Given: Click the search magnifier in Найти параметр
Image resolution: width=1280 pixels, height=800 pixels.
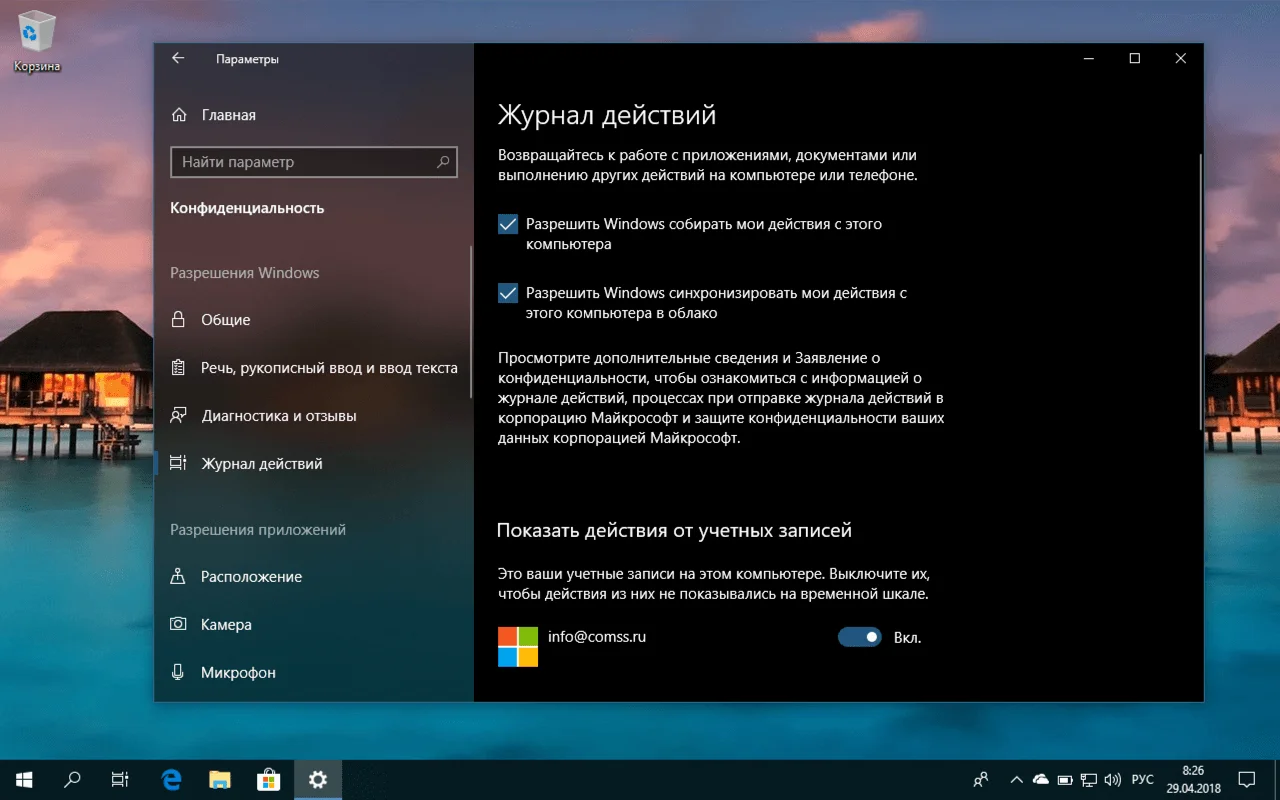Looking at the screenshot, I should 443,162.
